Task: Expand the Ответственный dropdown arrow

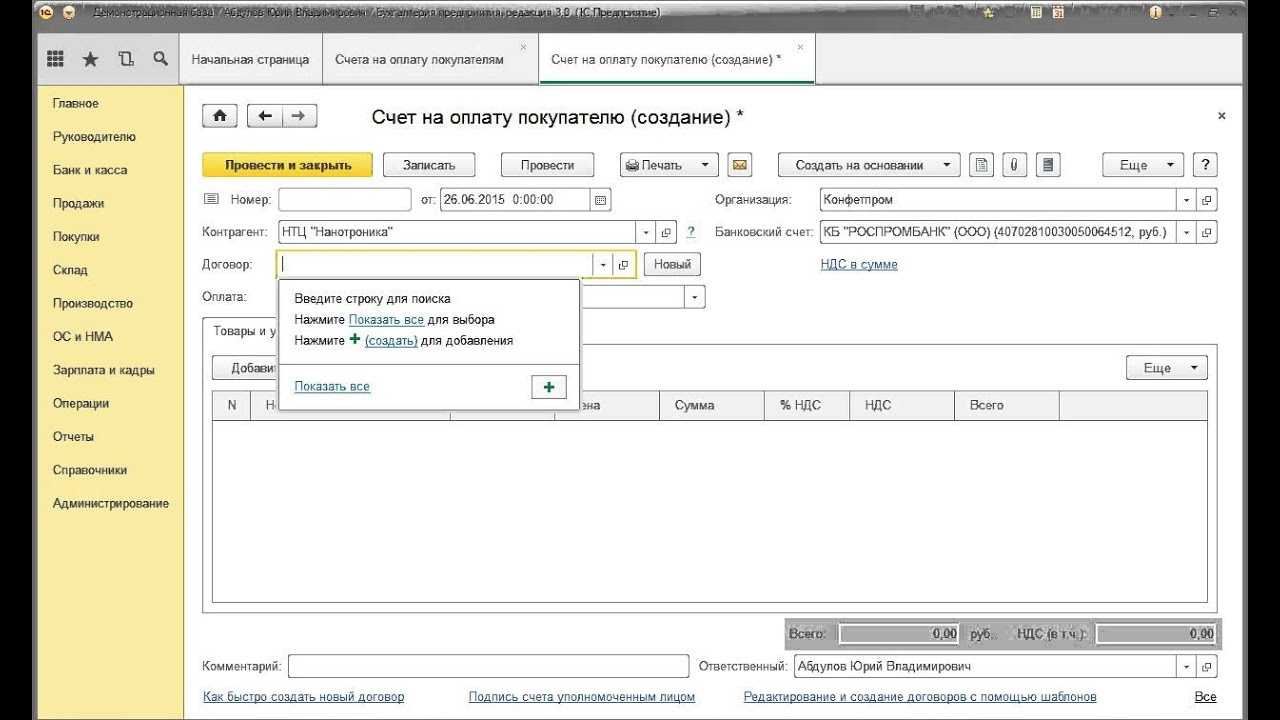Action: coord(1187,666)
